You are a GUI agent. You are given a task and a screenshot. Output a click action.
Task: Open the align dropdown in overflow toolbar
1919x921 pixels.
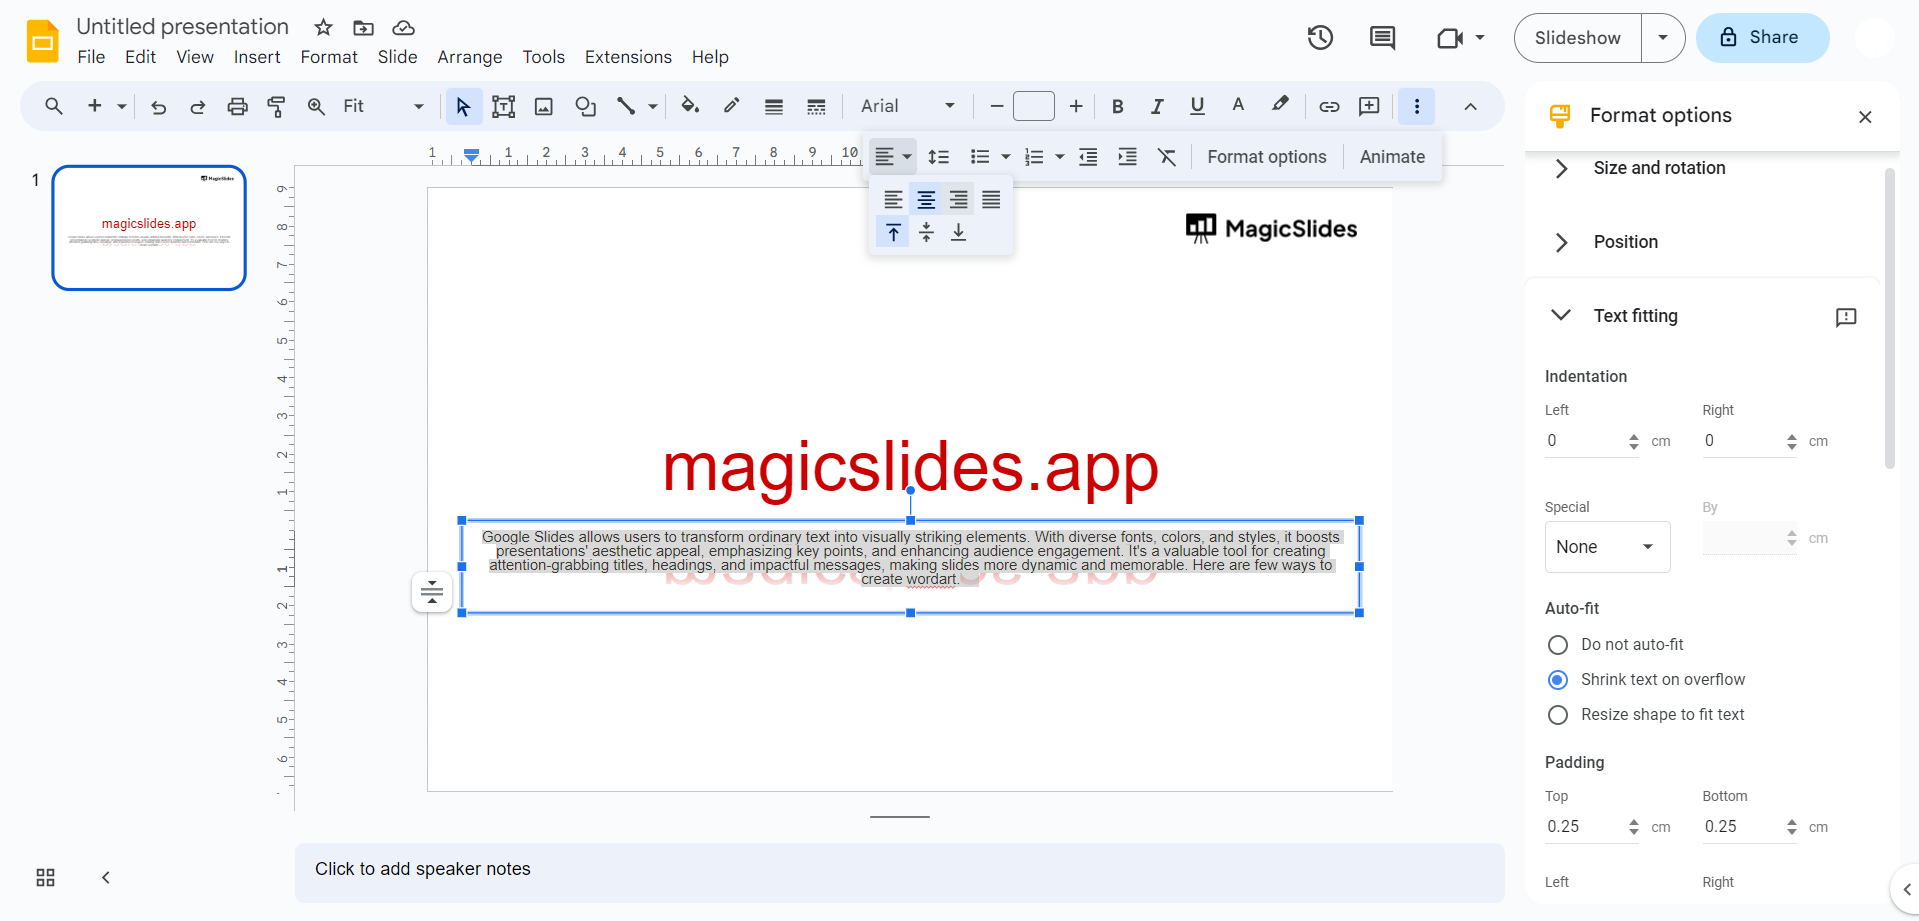point(892,157)
